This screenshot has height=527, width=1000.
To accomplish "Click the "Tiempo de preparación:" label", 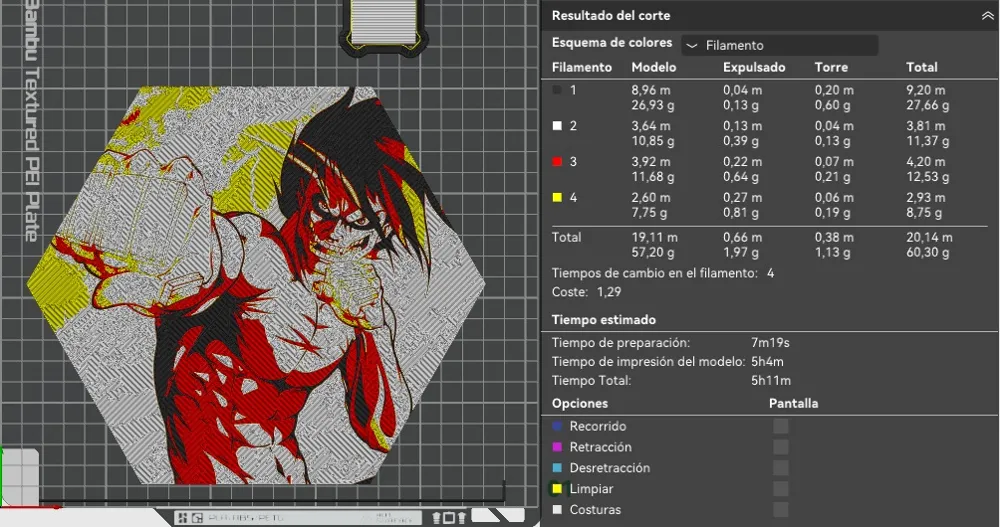I will 621,343.
